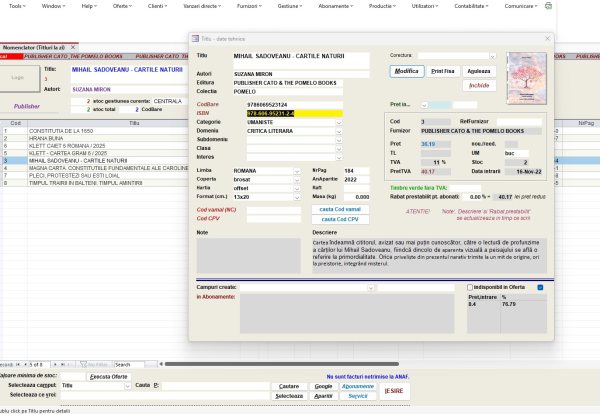Click the form icon in the dialog title bar
The width and height of the screenshot is (600, 414).
196,39
